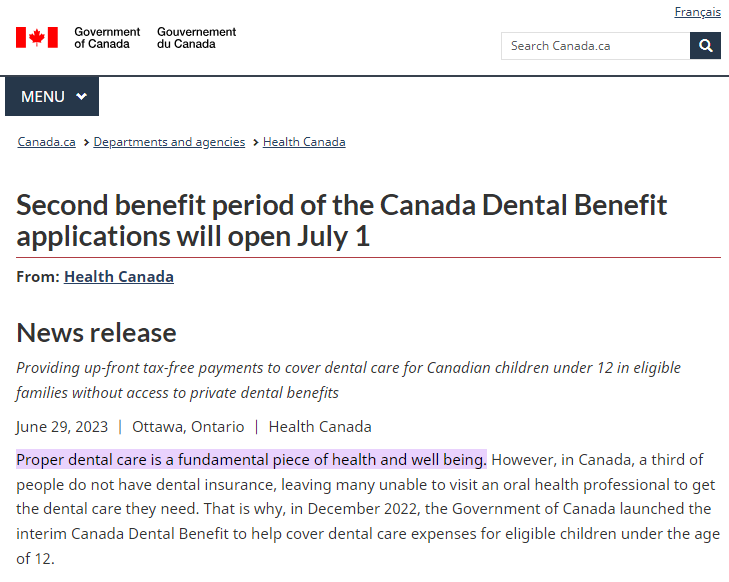This screenshot has width=729, height=582.
Task: Click the chevron arrow after Canada.ca breadcrumb
Action: click(x=86, y=143)
